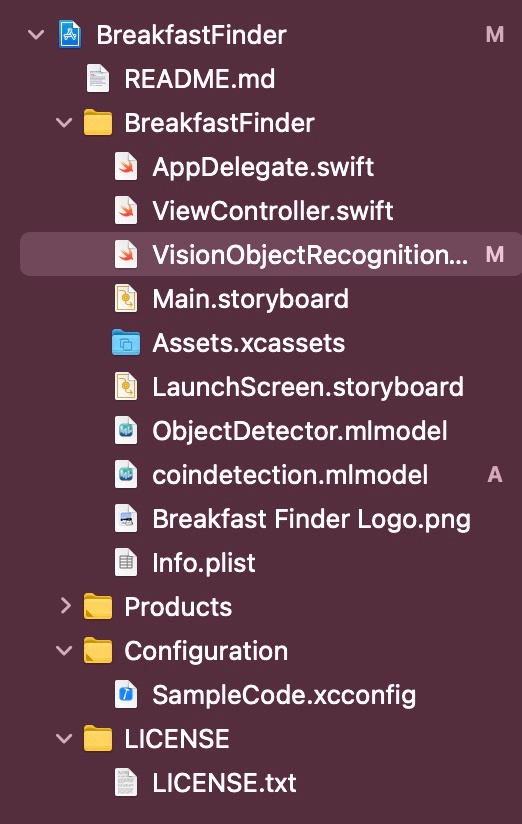This screenshot has height=824, width=522.
Task: Click the storyboard icon next to Main.storyboard
Action: [126, 298]
